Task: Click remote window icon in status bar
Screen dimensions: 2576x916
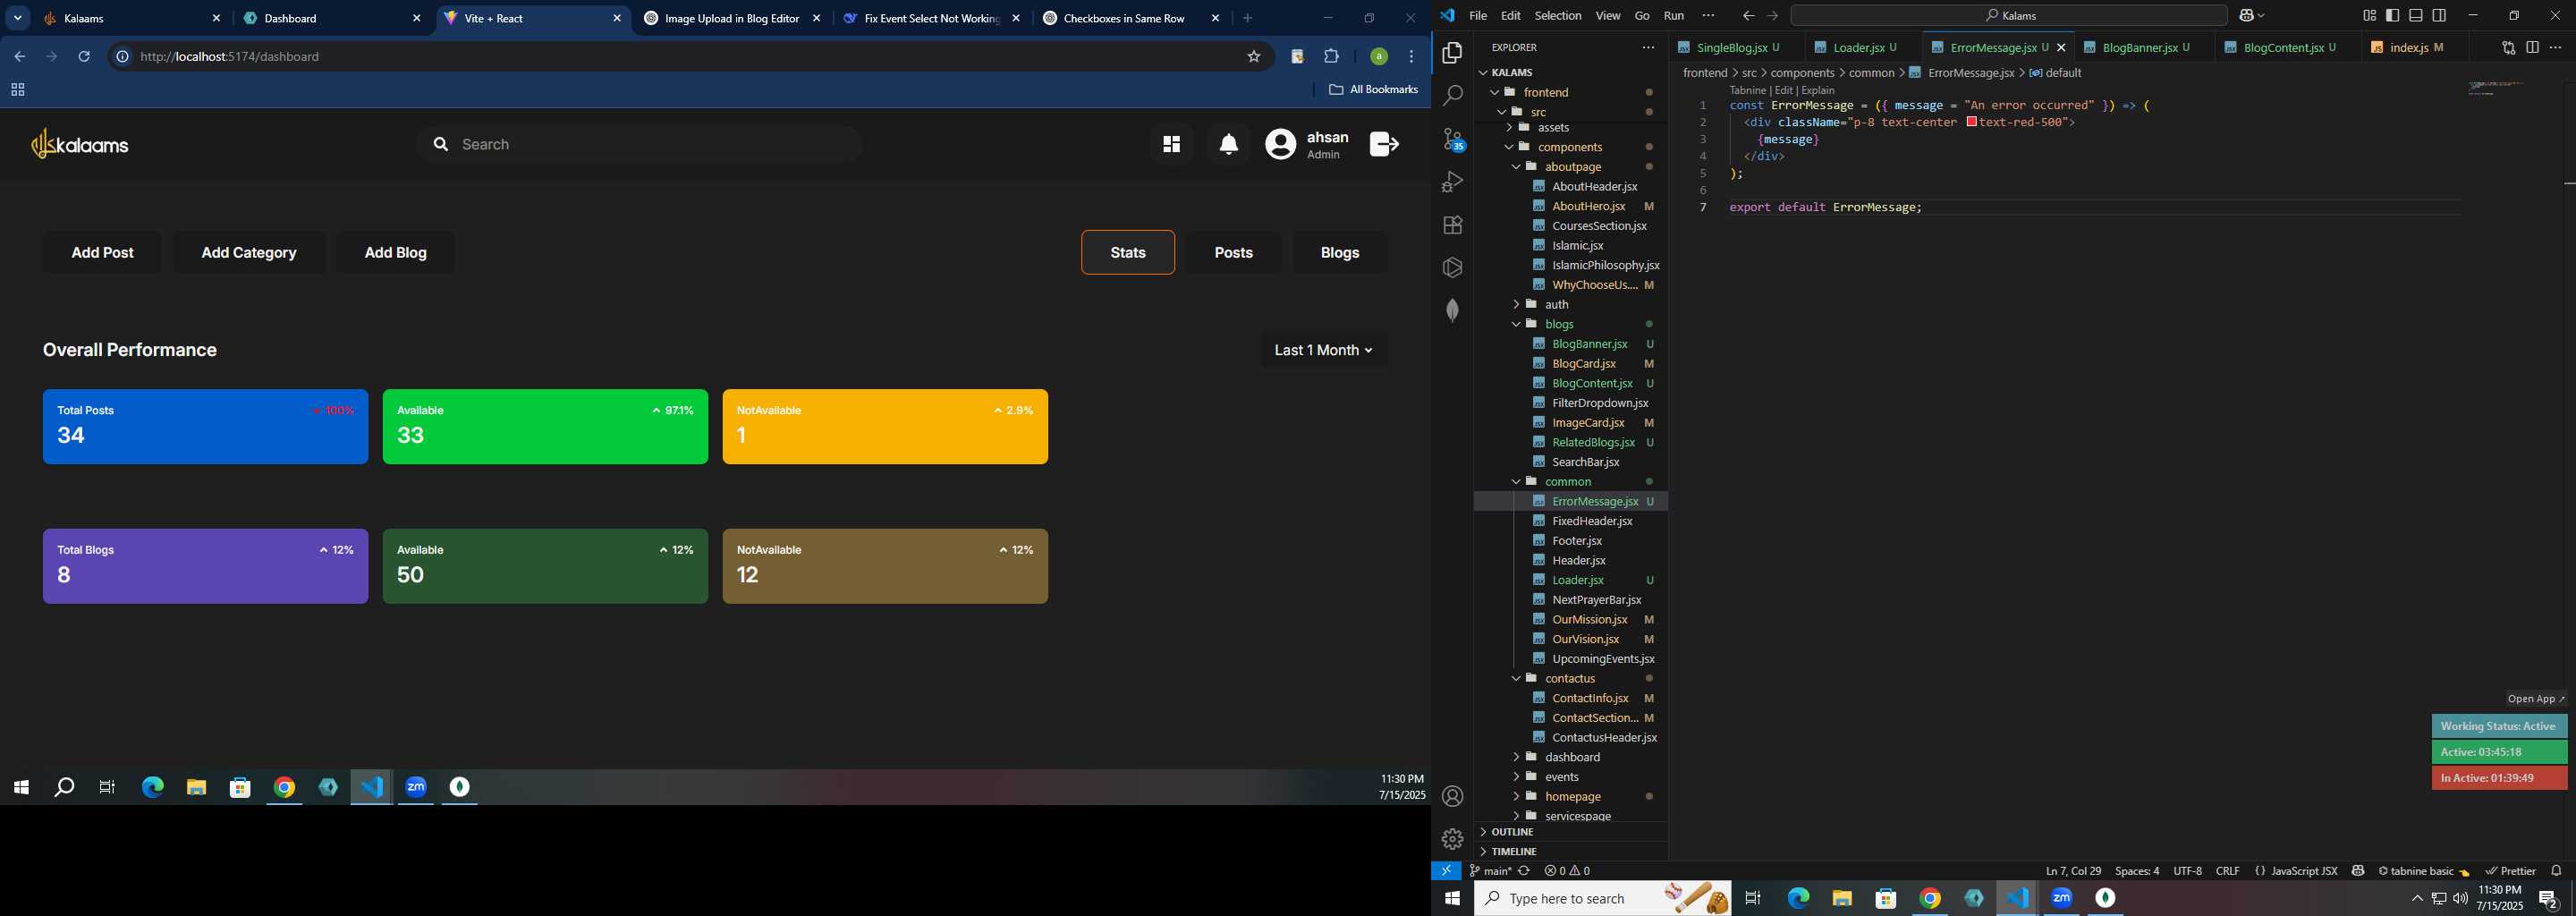Action: coord(1446,871)
